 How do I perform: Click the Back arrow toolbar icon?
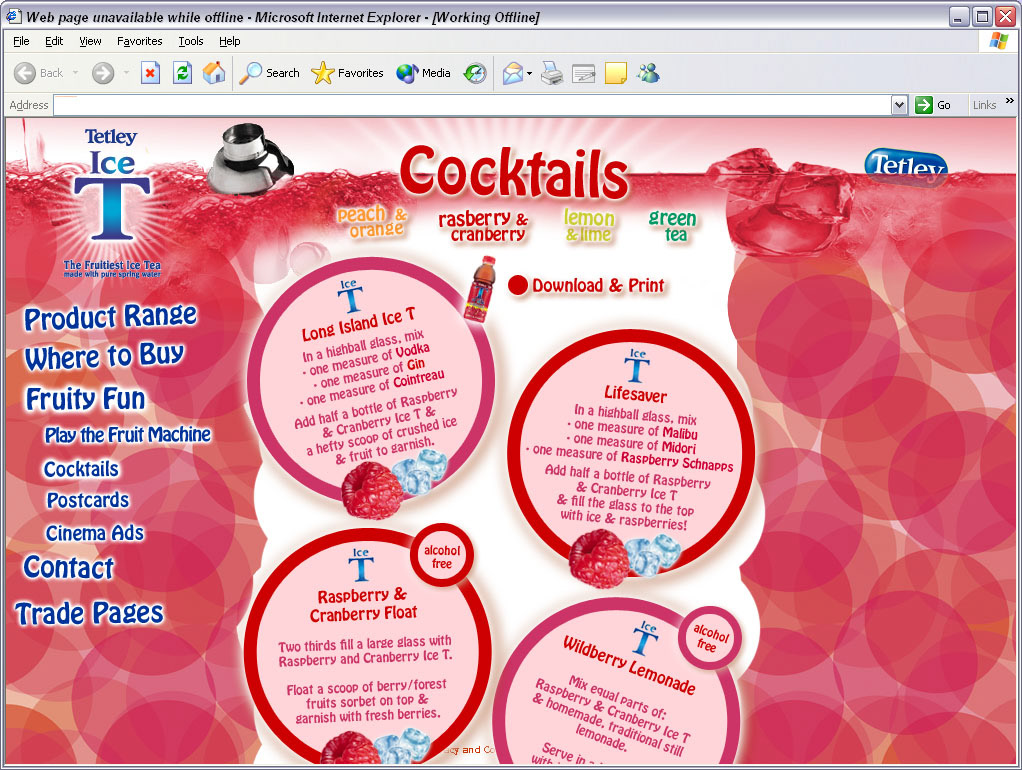[25, 73]
